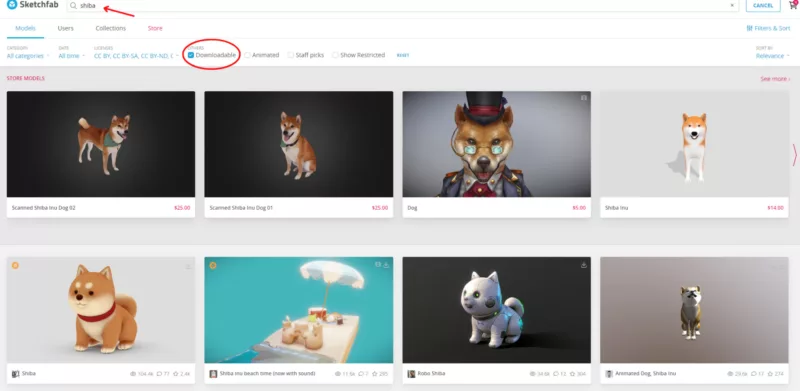Click author avatar next to Animated Dog, Shiba Inu
The image size is (800, 391).
click(609, 374)
